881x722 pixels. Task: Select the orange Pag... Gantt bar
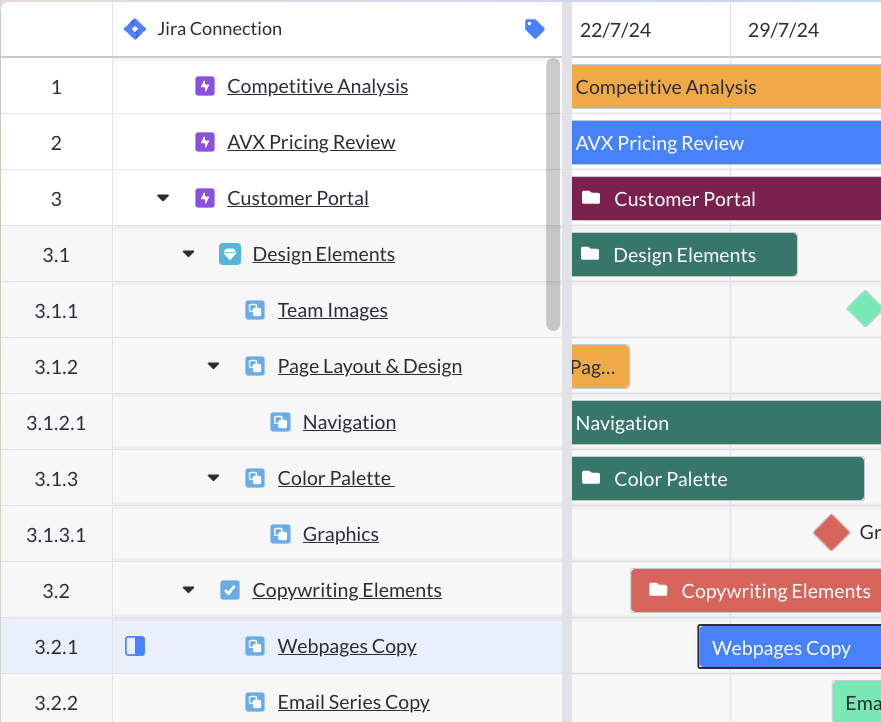600,366
